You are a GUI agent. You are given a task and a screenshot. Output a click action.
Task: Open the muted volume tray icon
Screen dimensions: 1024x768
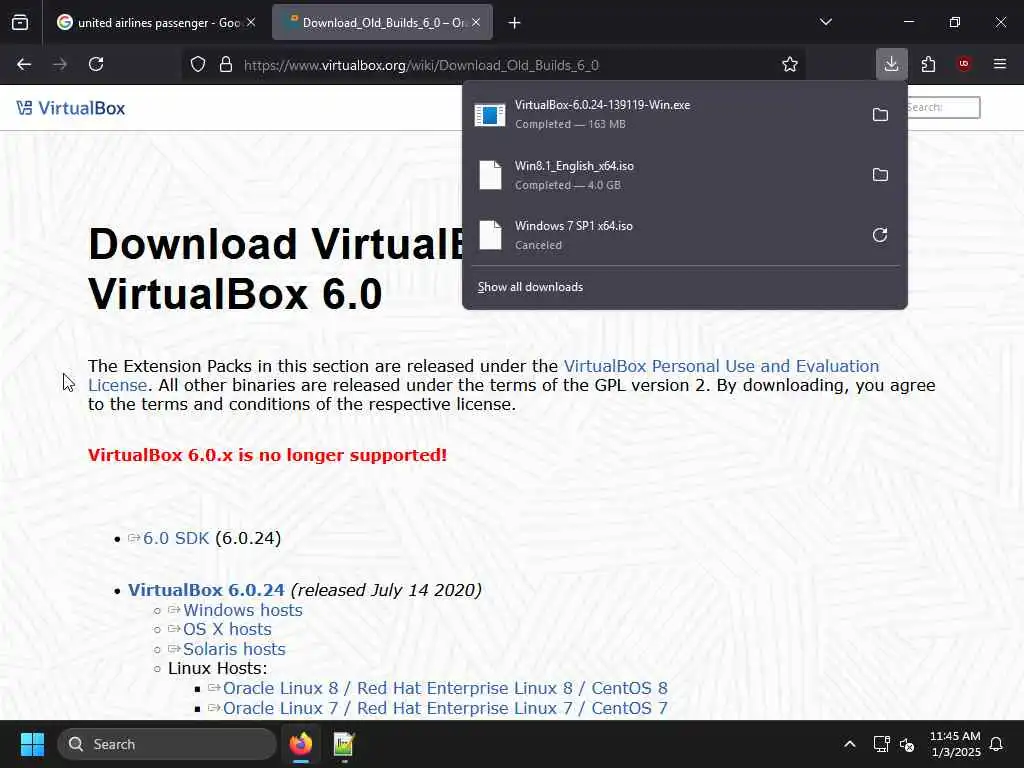pyautogui.click(x=907, y=744)
